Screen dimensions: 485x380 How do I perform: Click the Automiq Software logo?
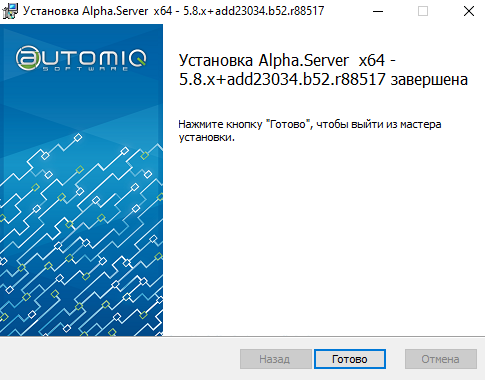[81, 59]
